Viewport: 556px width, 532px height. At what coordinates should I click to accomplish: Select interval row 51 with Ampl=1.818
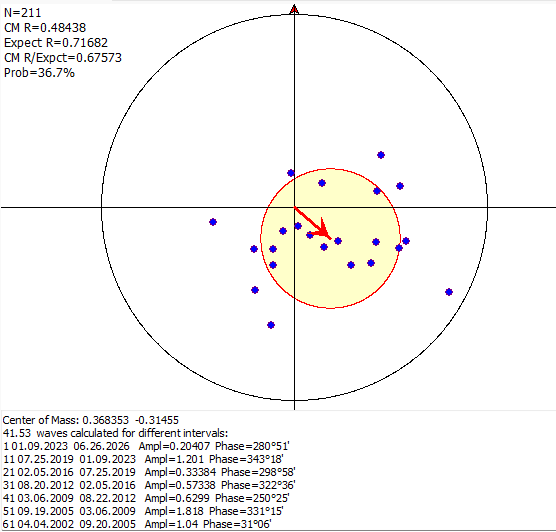point(143,511)
